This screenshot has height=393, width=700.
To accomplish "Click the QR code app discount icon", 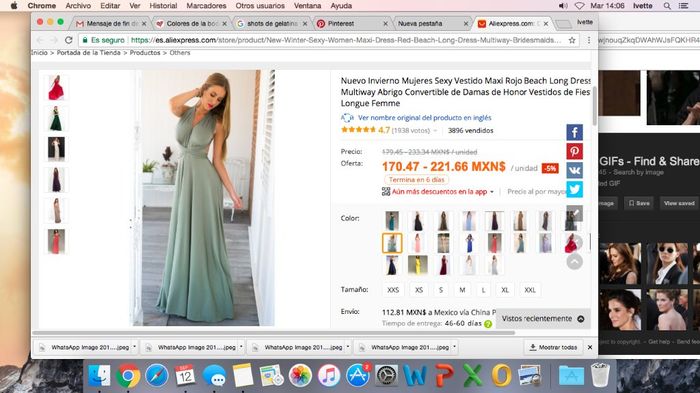I will click(x=386, y=192).
